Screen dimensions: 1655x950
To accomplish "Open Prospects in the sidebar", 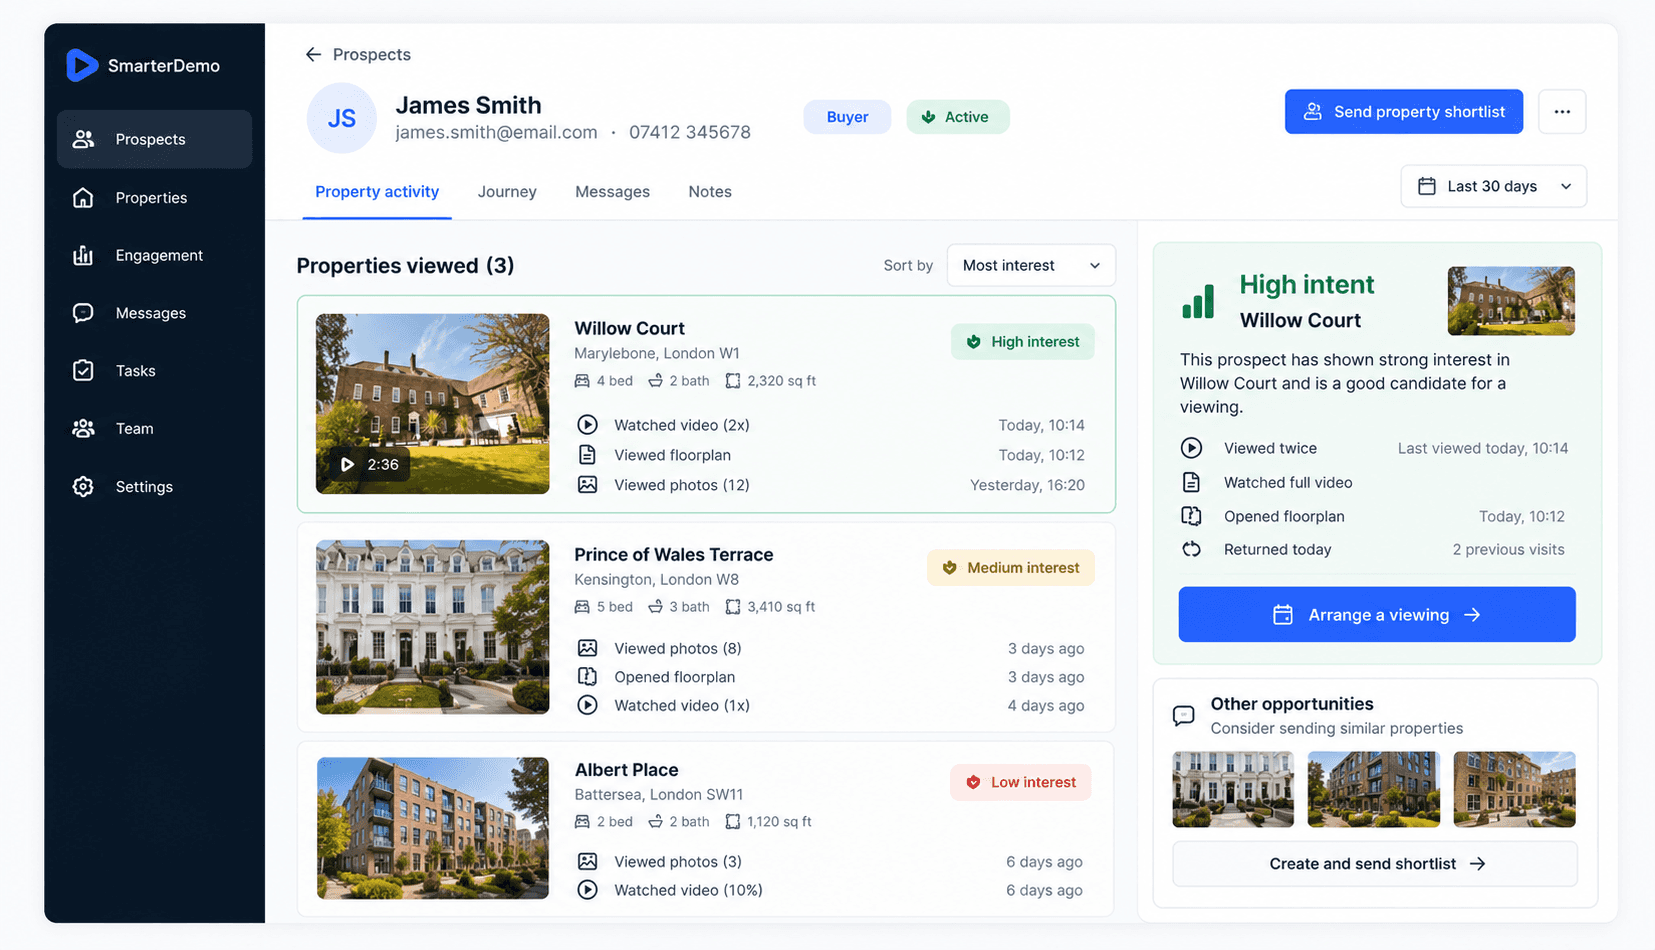I will [154, 139].
